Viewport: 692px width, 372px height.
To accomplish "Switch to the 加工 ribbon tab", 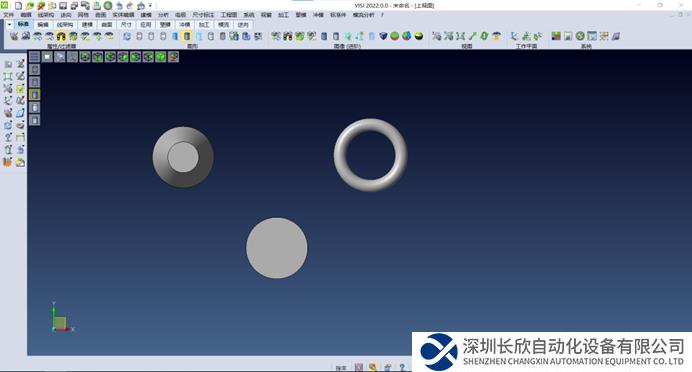I will click(x=204, y=25).
